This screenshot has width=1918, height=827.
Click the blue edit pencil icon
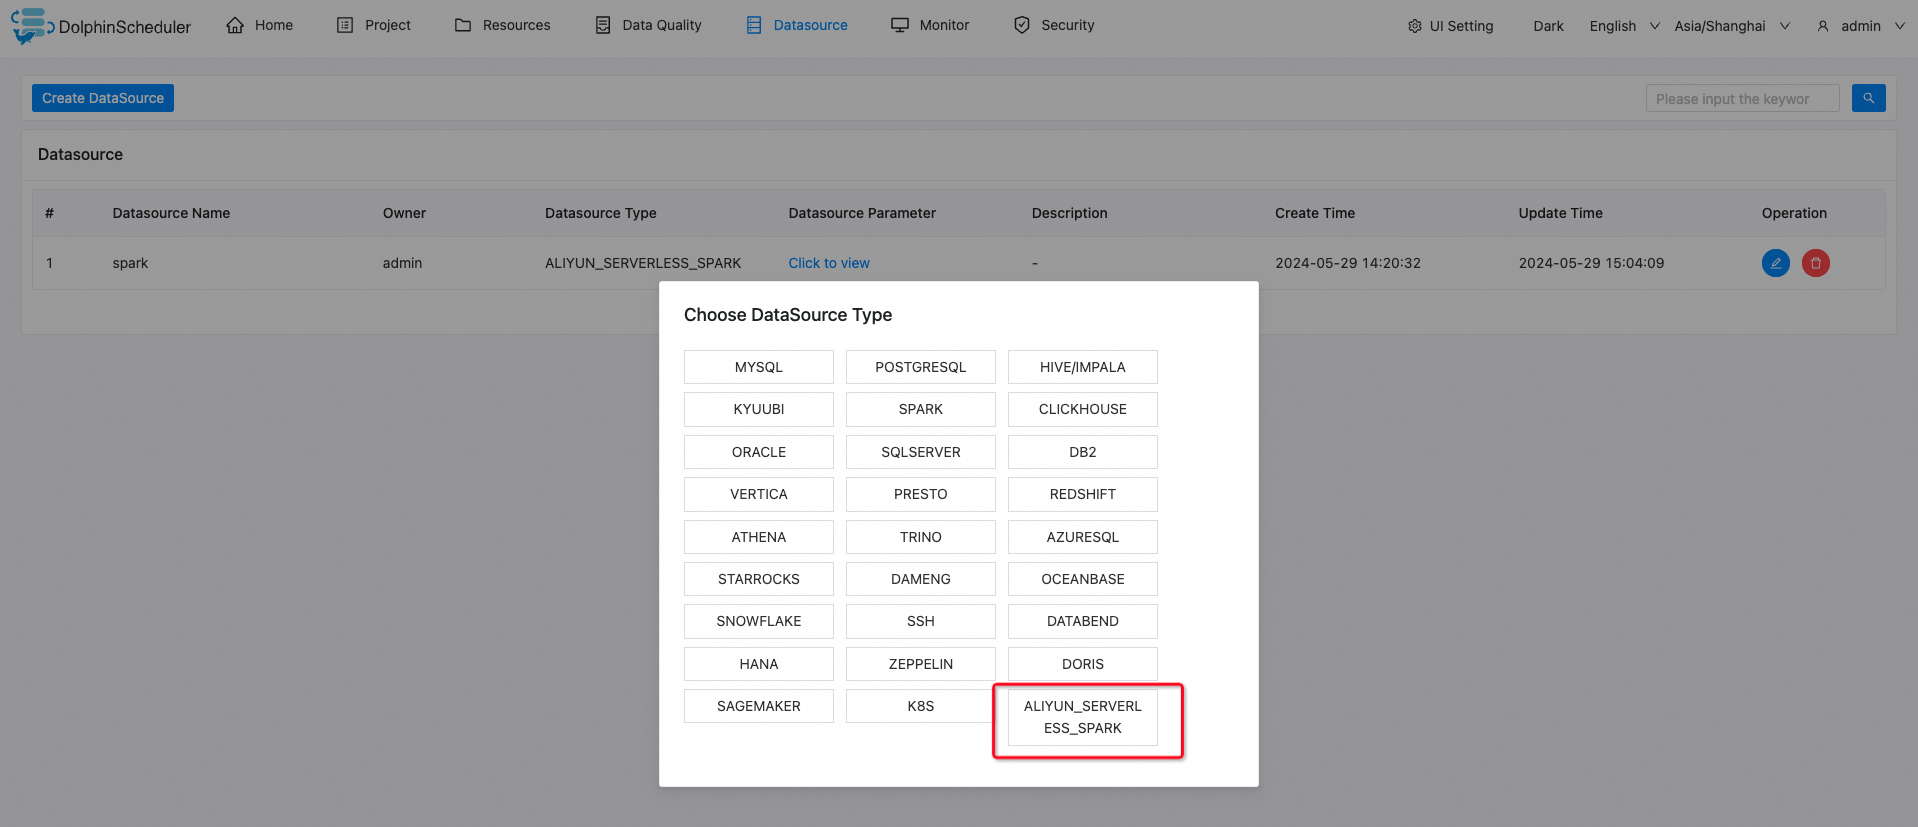pyautogui.click(x=1775, y=263)
